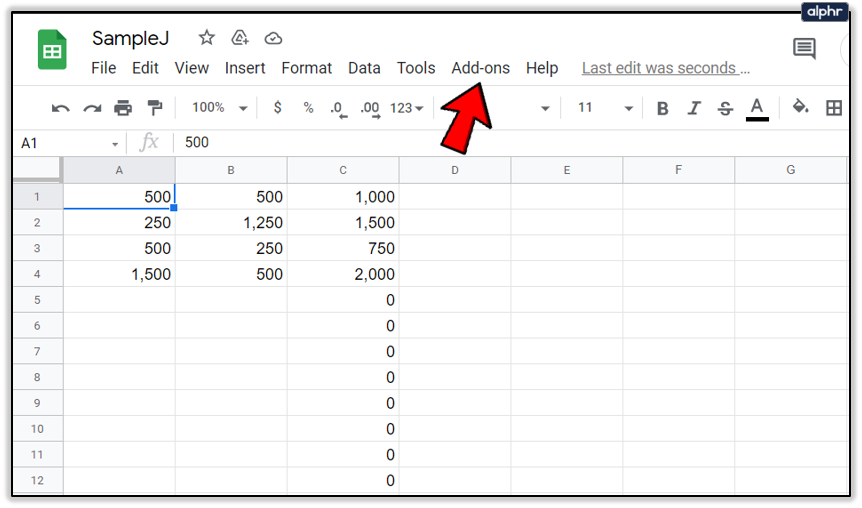Open the 123 number format dropdown

point(407,108)
